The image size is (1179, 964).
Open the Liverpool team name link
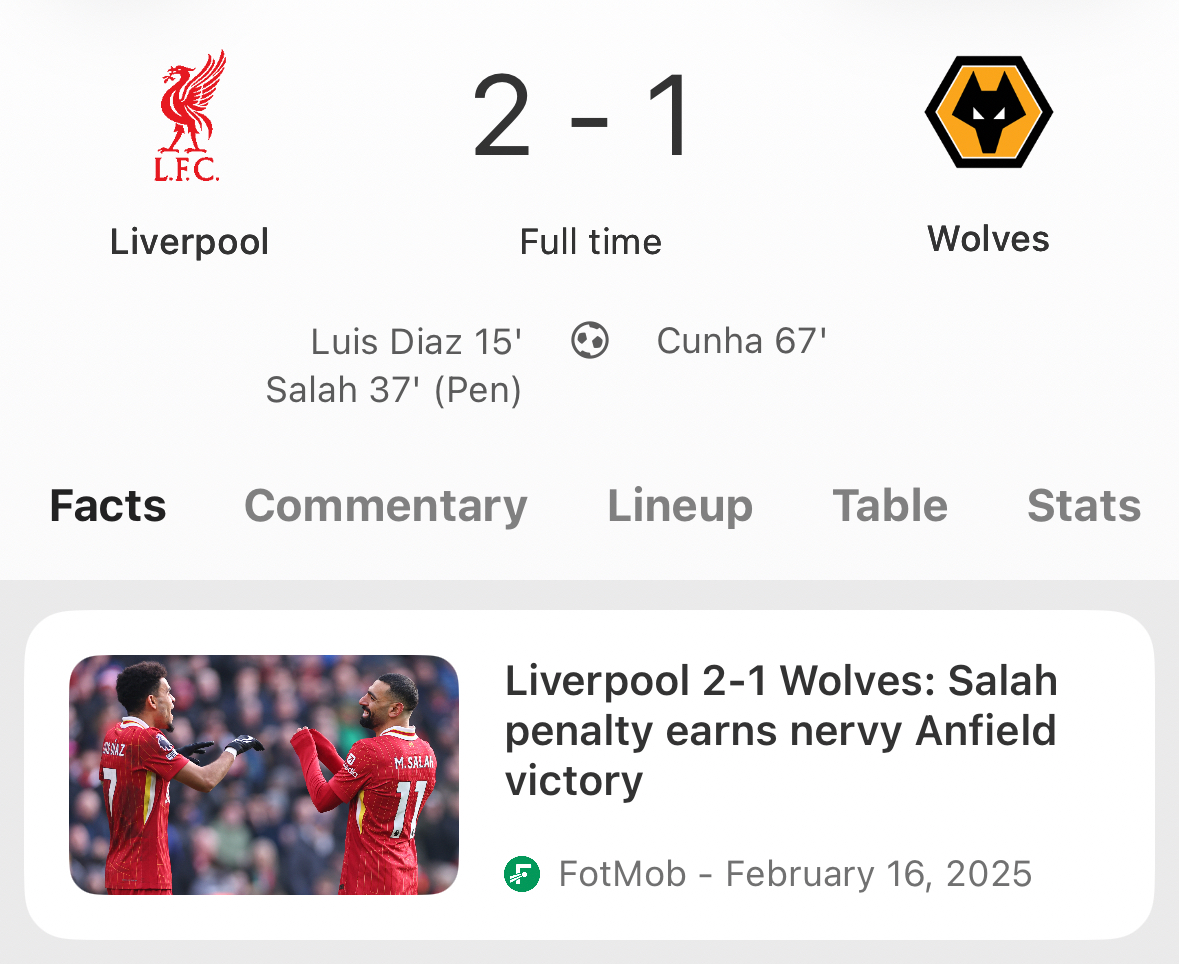189,242
